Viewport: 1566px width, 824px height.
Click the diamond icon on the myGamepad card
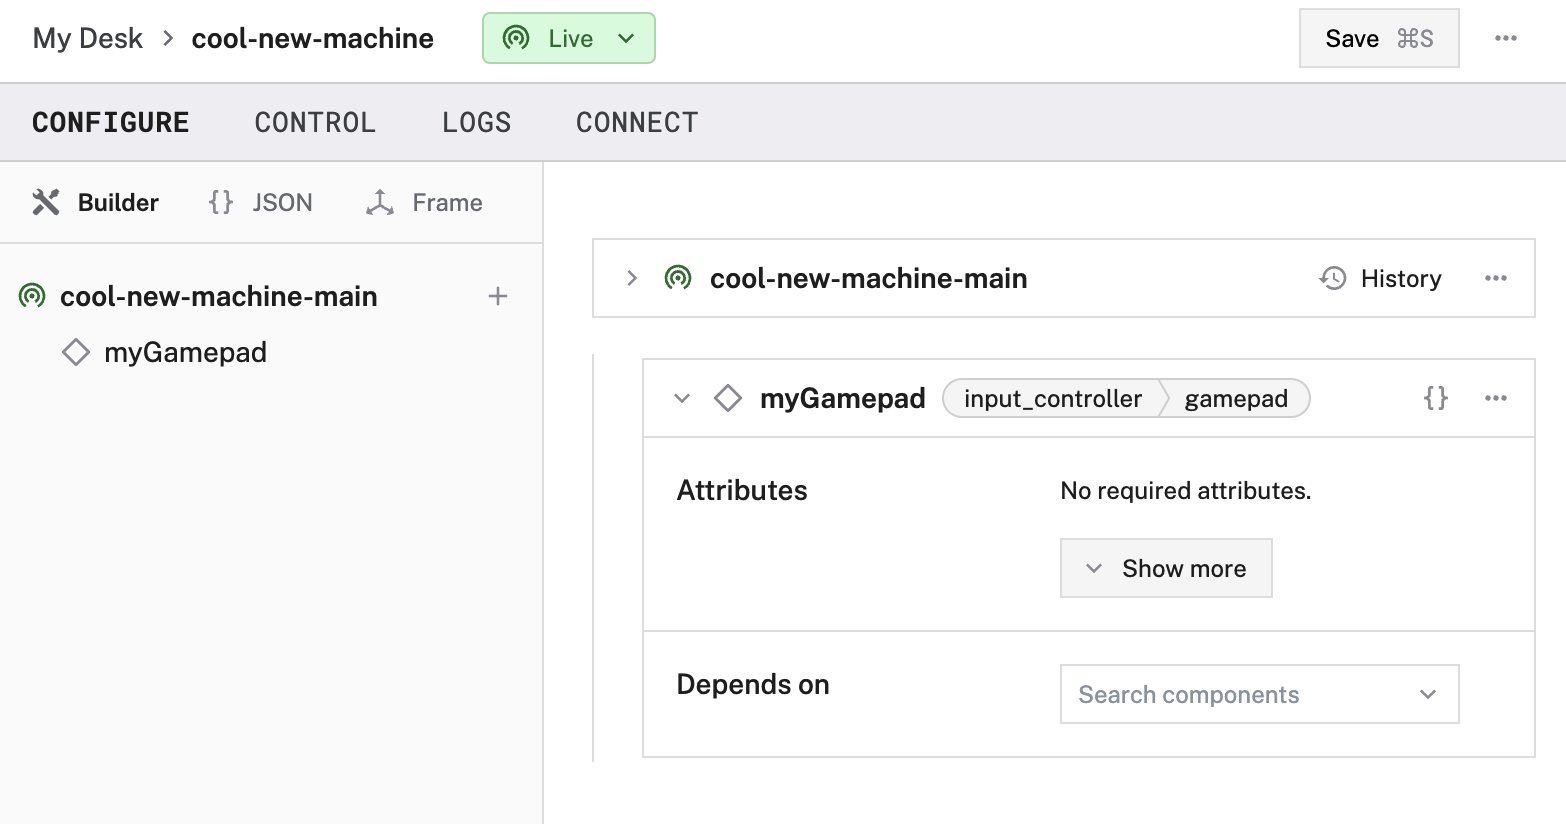(728, 398)
